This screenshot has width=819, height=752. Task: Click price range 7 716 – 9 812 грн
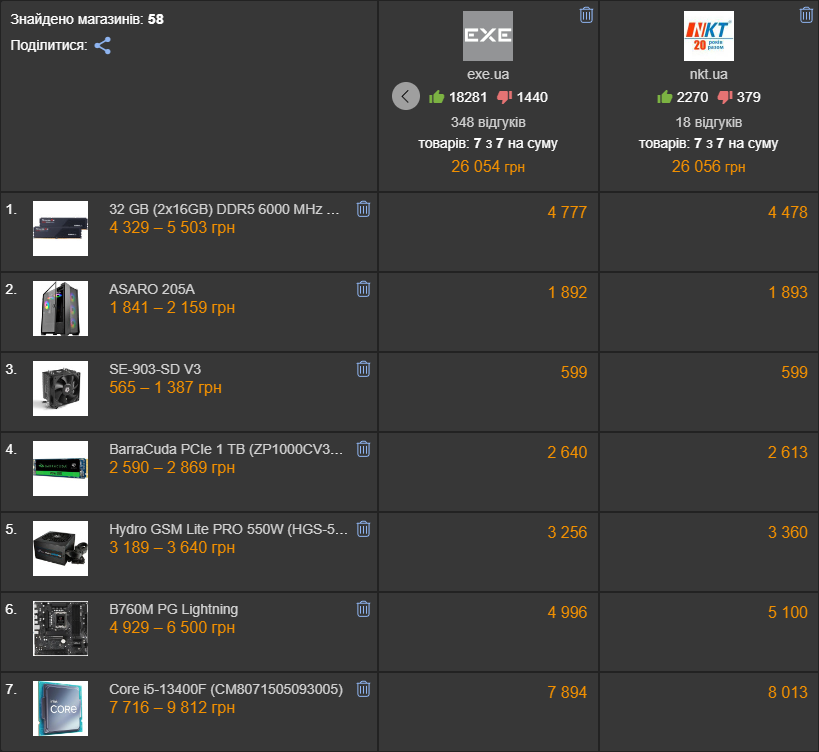point(172,708)
